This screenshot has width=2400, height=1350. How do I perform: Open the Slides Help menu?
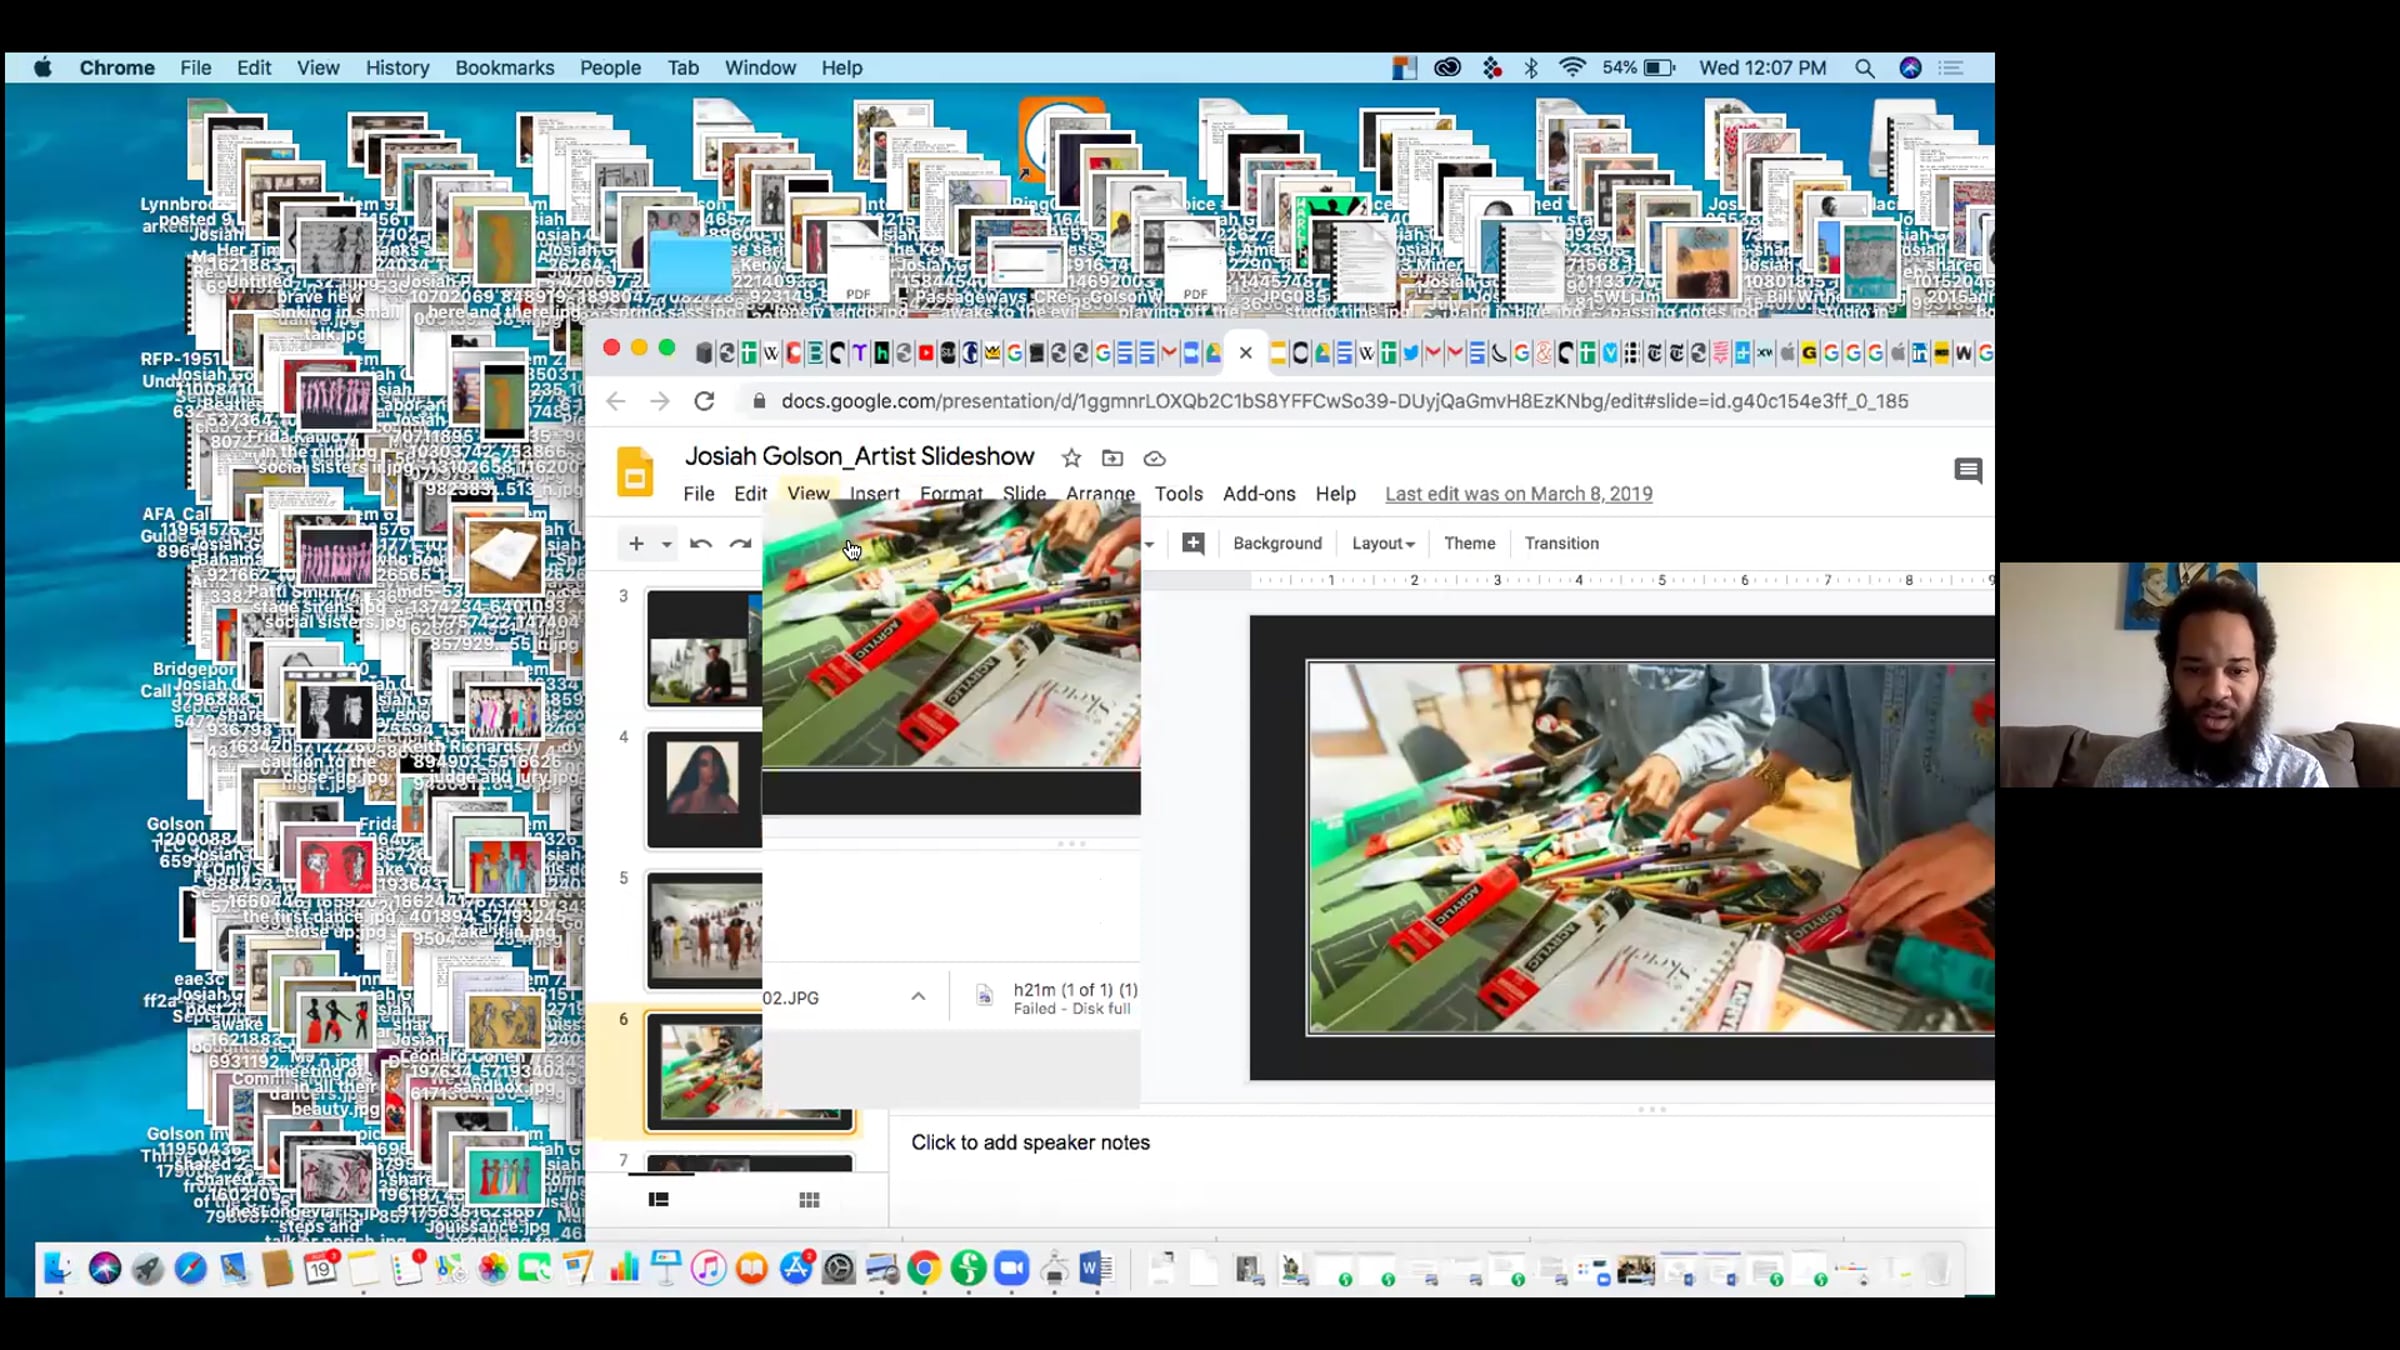1336,494
